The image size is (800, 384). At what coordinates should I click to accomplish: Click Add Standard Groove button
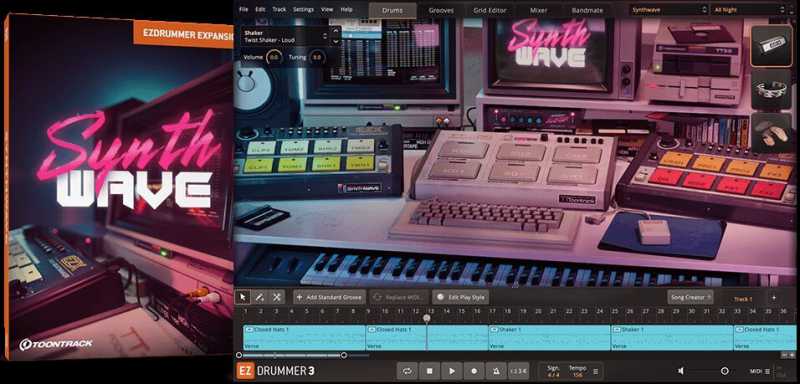330,297
